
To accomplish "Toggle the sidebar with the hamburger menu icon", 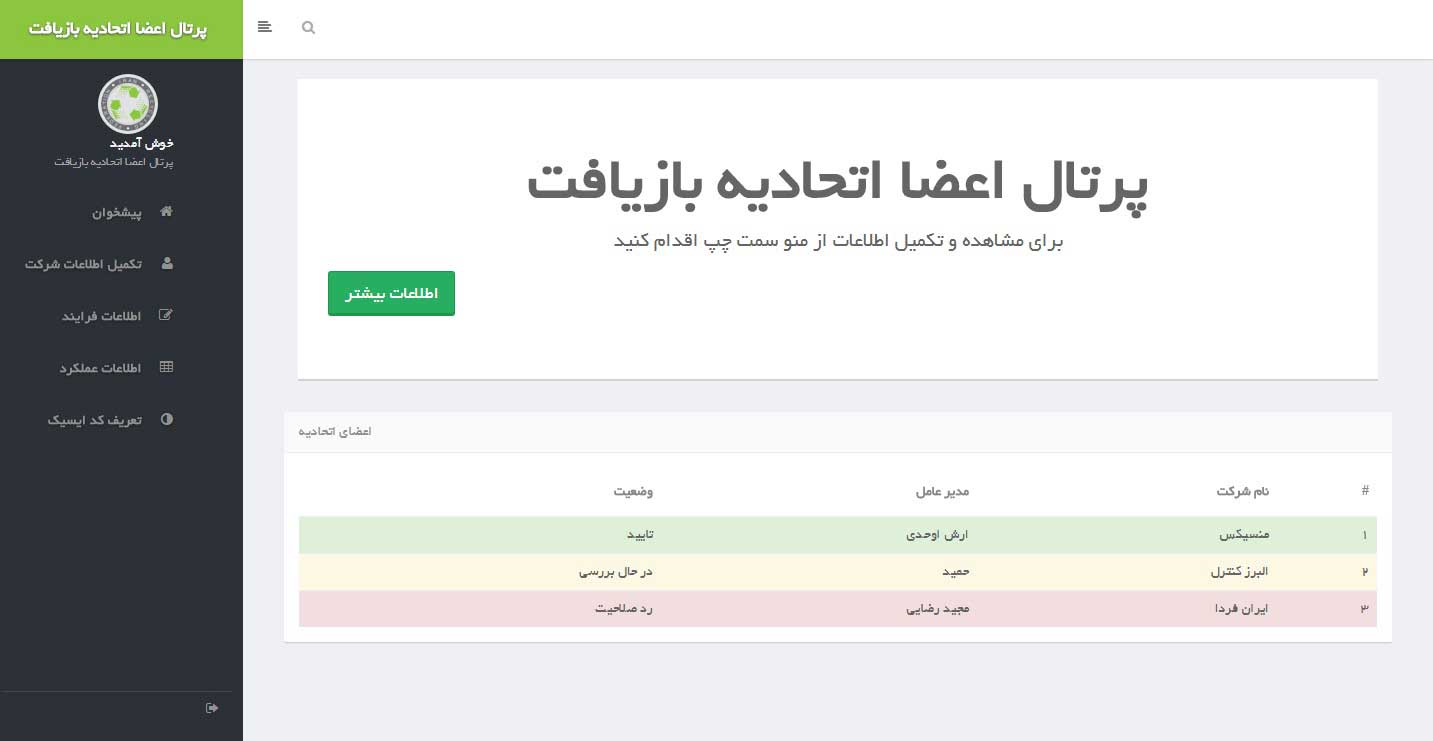I will pos(264,27).
